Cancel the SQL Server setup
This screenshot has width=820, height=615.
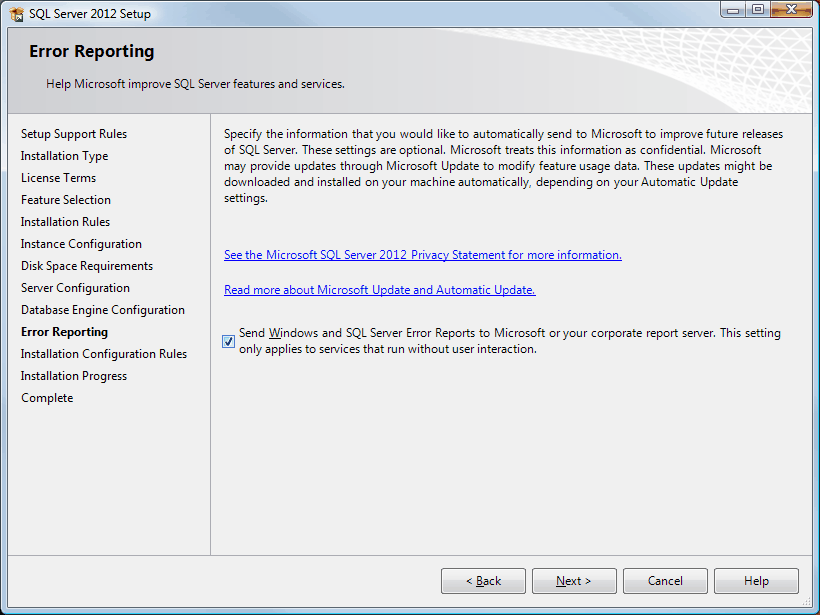[x=665, y=581]
